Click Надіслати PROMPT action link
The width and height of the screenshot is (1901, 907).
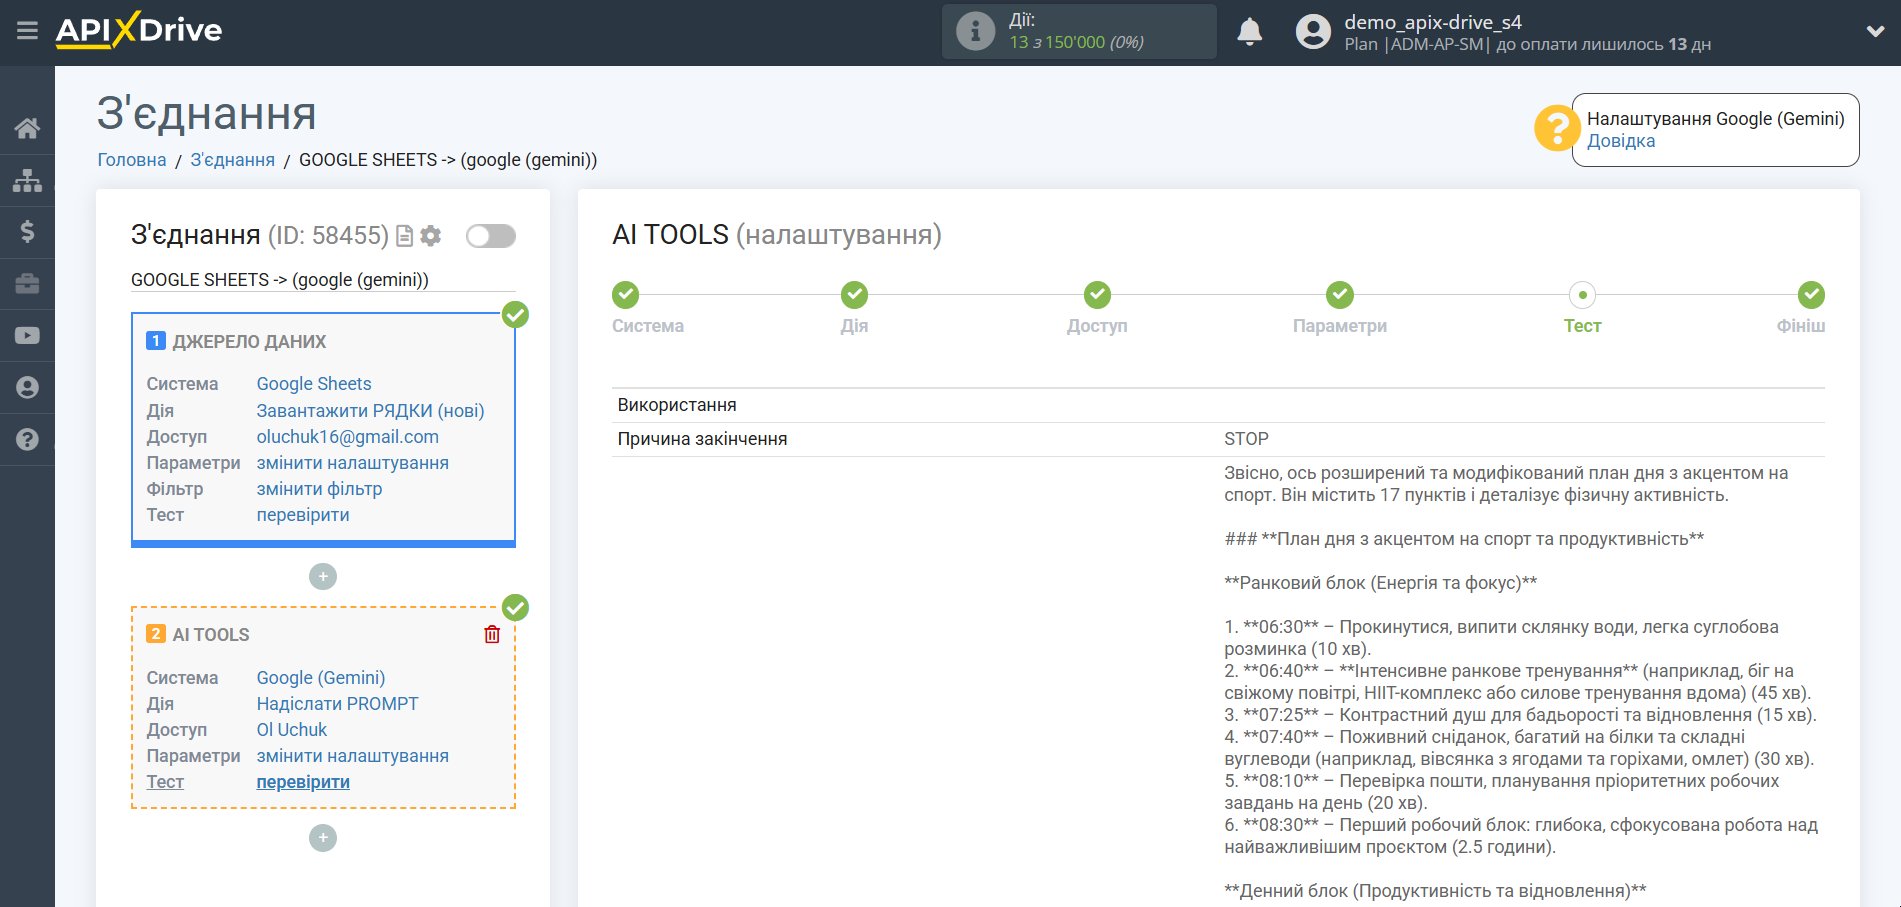pyautogui.click(x=338, y=704)
